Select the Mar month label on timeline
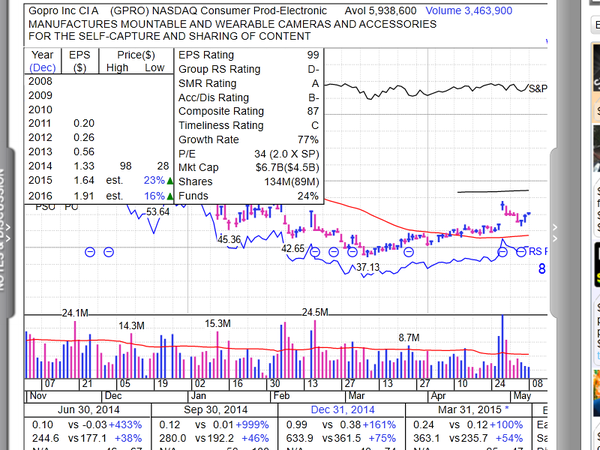The image size is (600, 450). (x=356, y=396)
